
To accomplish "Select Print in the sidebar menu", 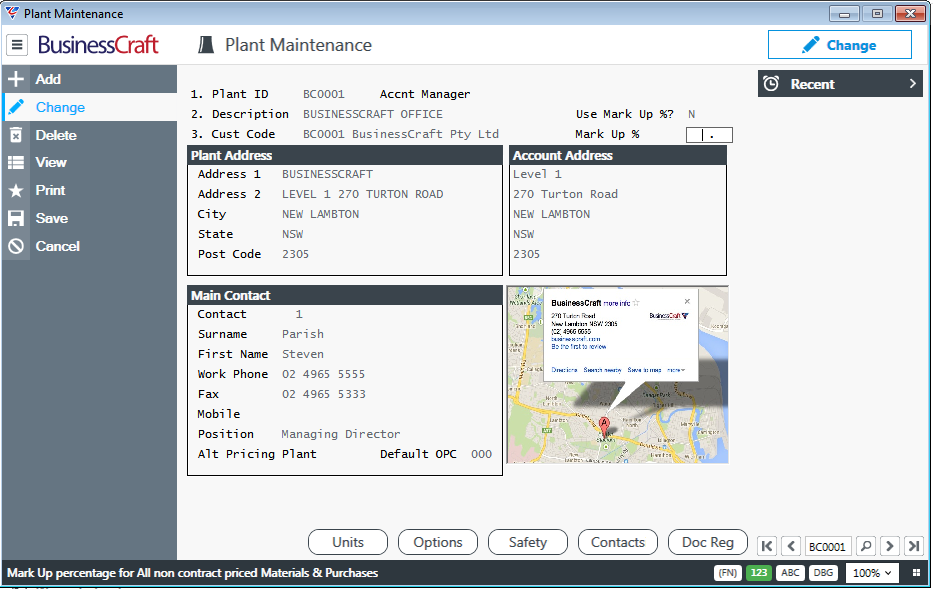I will tap(89, 190).
